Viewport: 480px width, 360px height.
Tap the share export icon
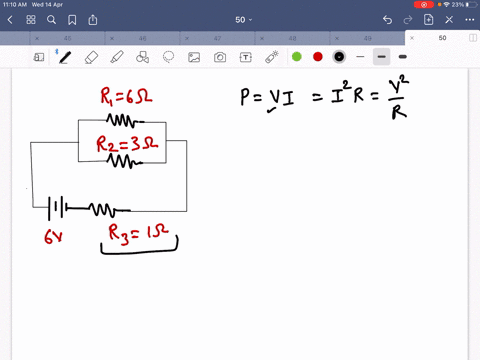[93, 20]
